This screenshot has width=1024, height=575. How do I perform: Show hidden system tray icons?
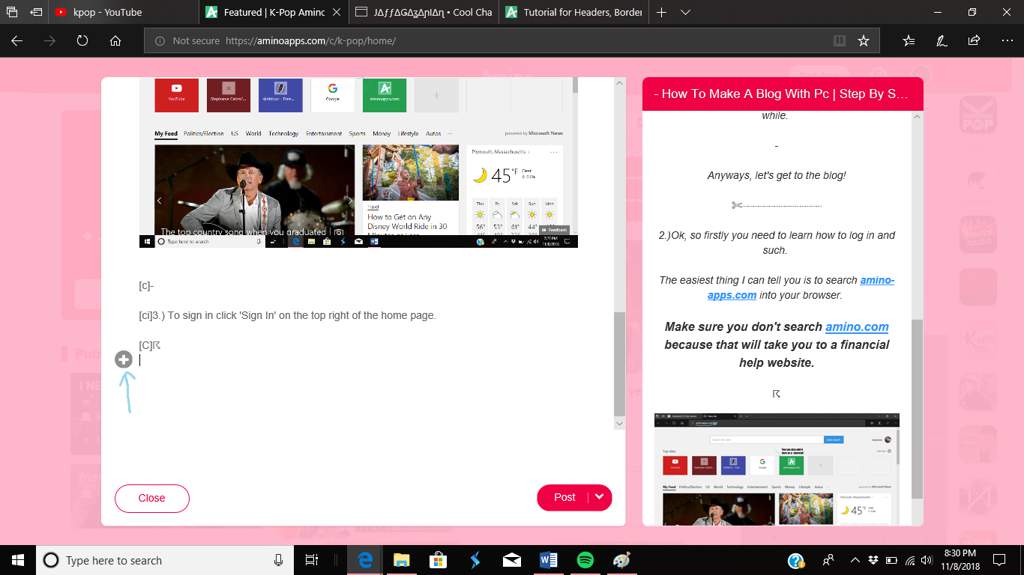(x=853, y=560)
